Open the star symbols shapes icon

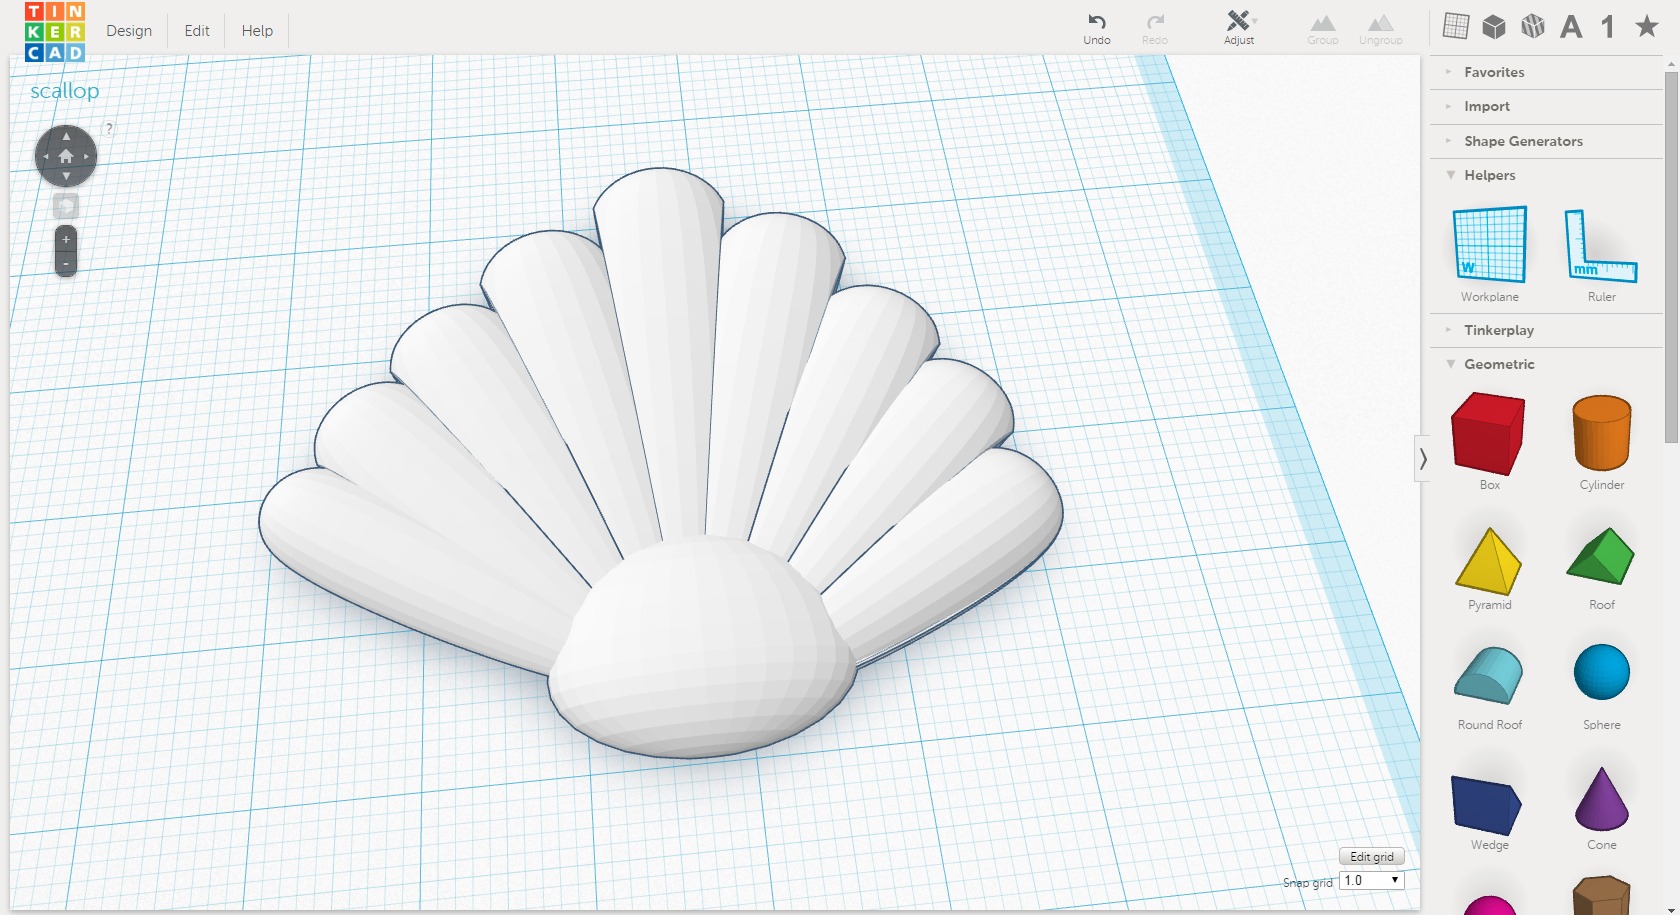coord(1647,26)
